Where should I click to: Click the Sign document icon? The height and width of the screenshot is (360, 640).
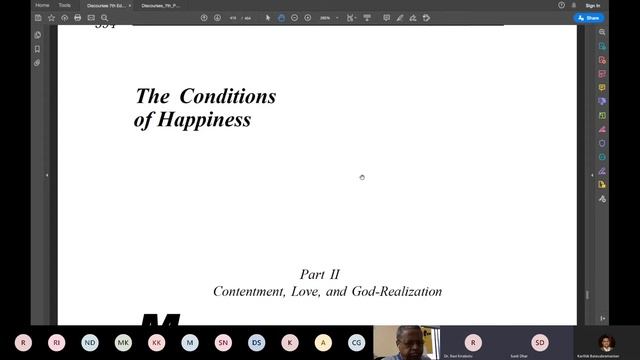[413, 18]
